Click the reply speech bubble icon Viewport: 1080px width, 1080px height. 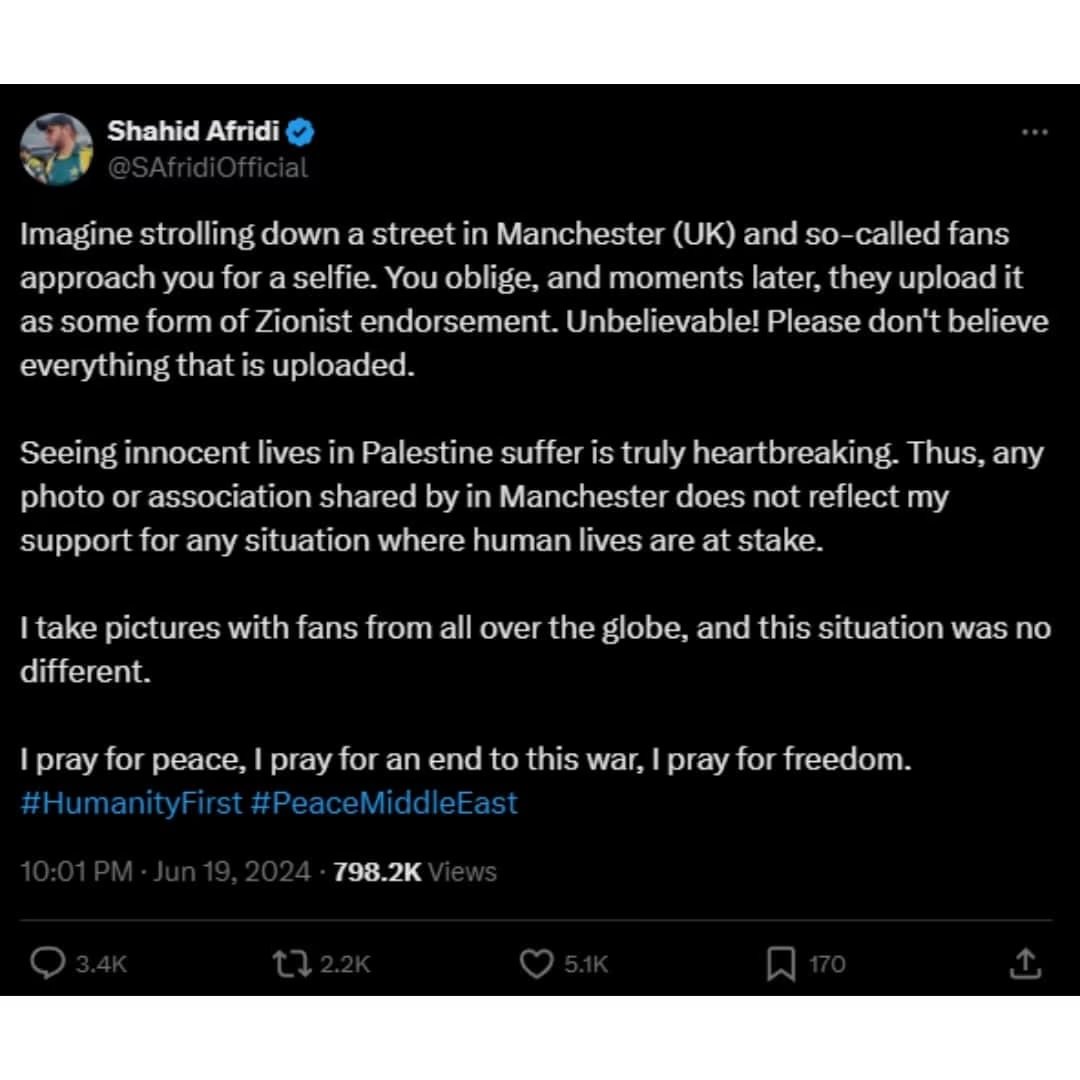coord(47,963)
